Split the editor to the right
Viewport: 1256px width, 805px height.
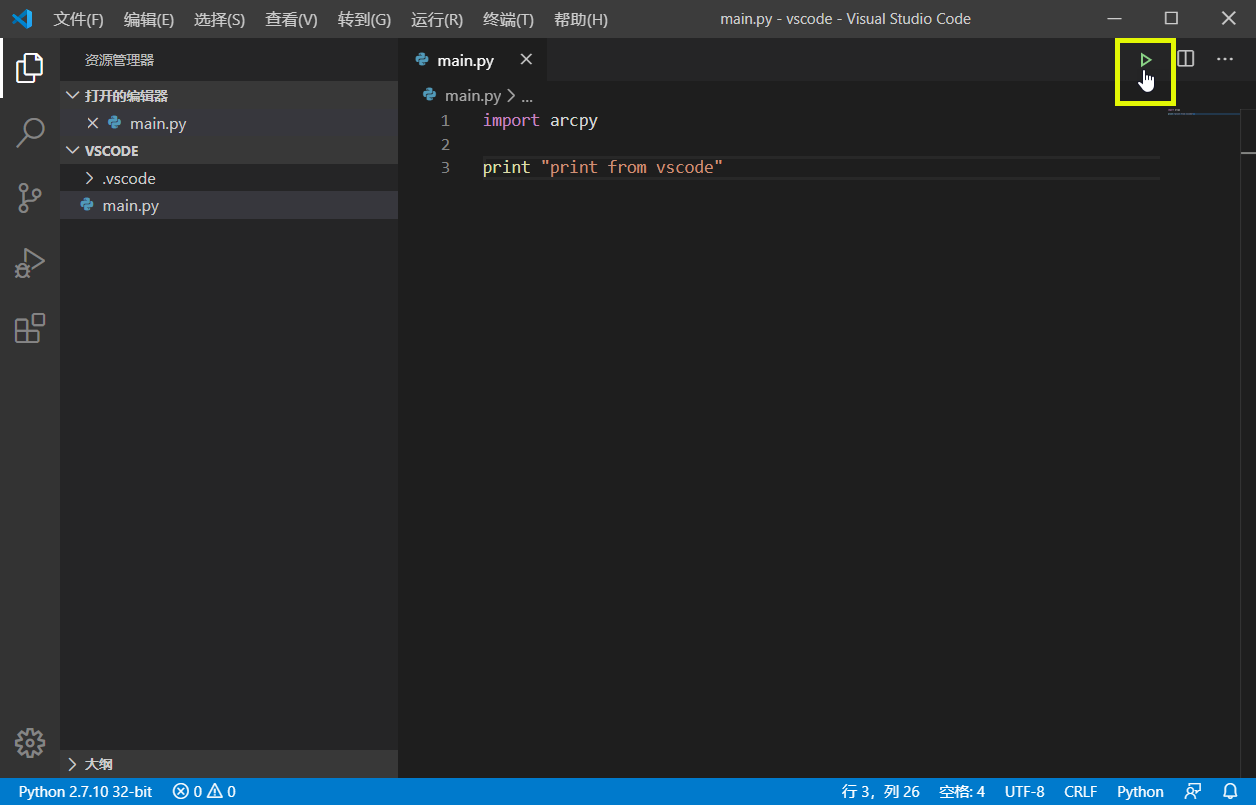(1185, 59)
